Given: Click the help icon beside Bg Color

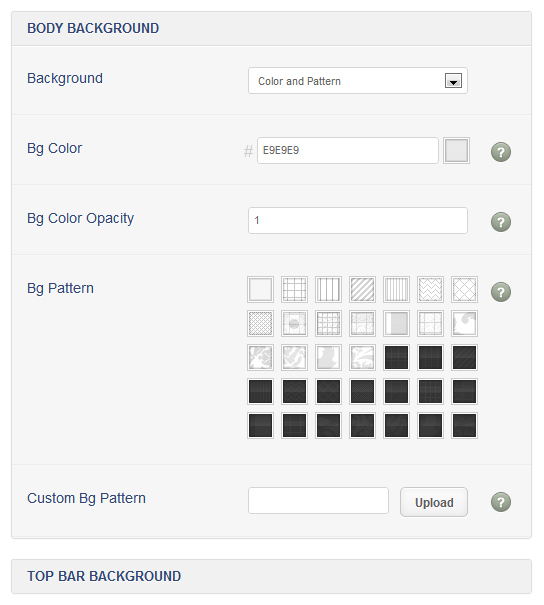Looking at the screenshot, I should pyautogui.click(x=501, y=152).
